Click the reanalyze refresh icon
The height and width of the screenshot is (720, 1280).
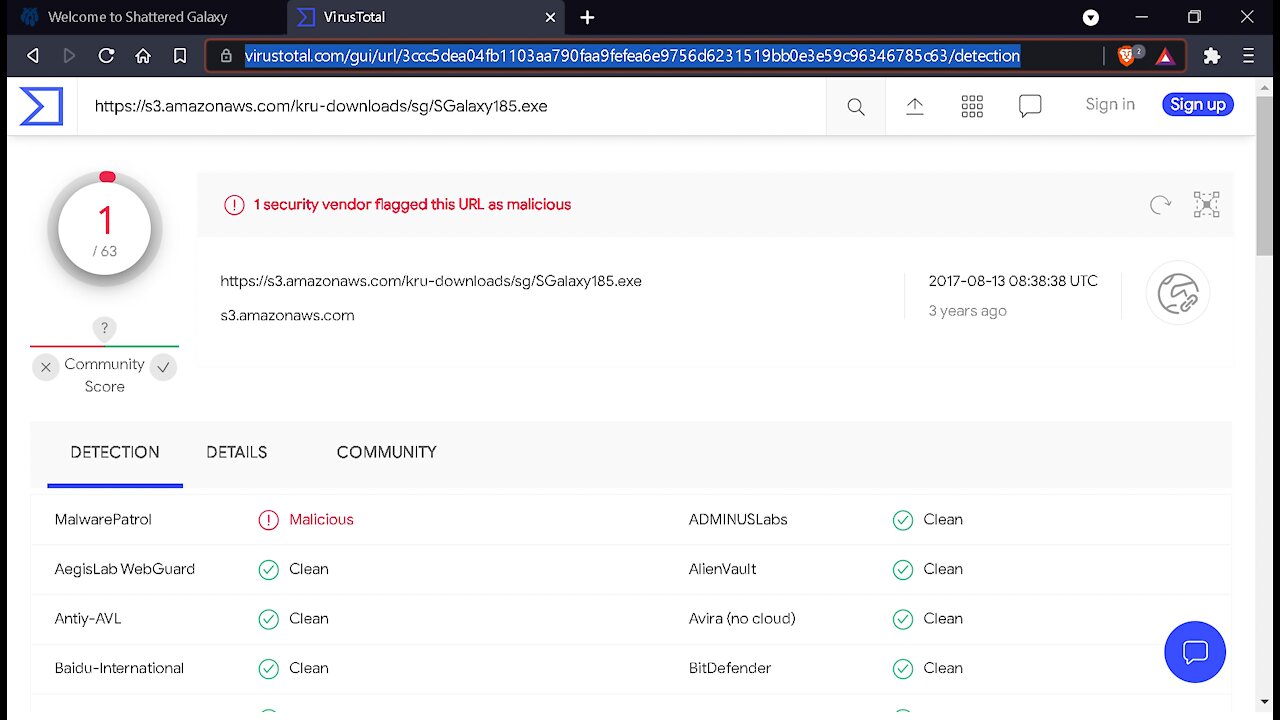(1160, 205)
